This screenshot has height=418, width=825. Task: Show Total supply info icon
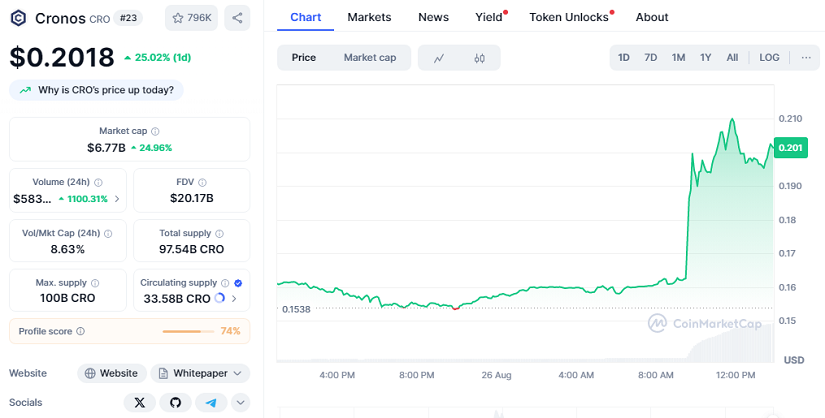[x=219, y=233]
